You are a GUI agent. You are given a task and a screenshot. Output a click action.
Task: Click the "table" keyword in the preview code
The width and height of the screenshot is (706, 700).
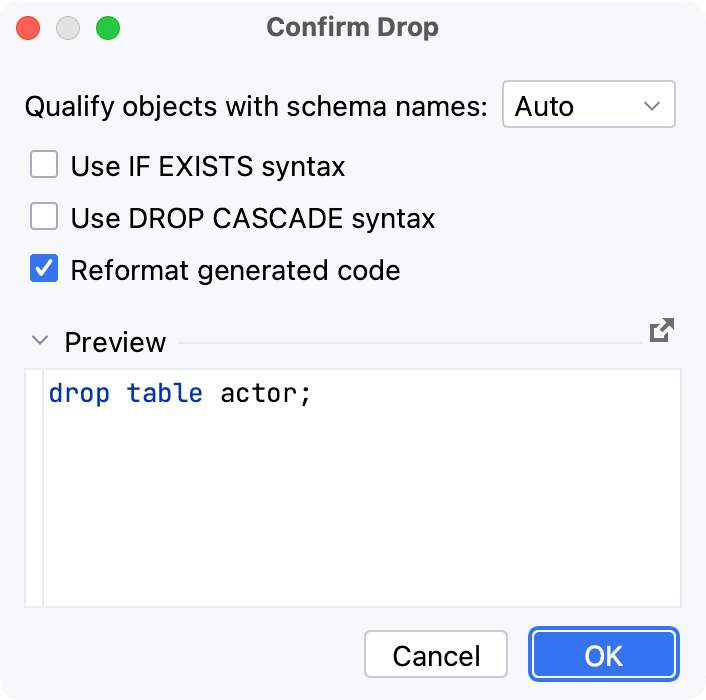[165, 394]
